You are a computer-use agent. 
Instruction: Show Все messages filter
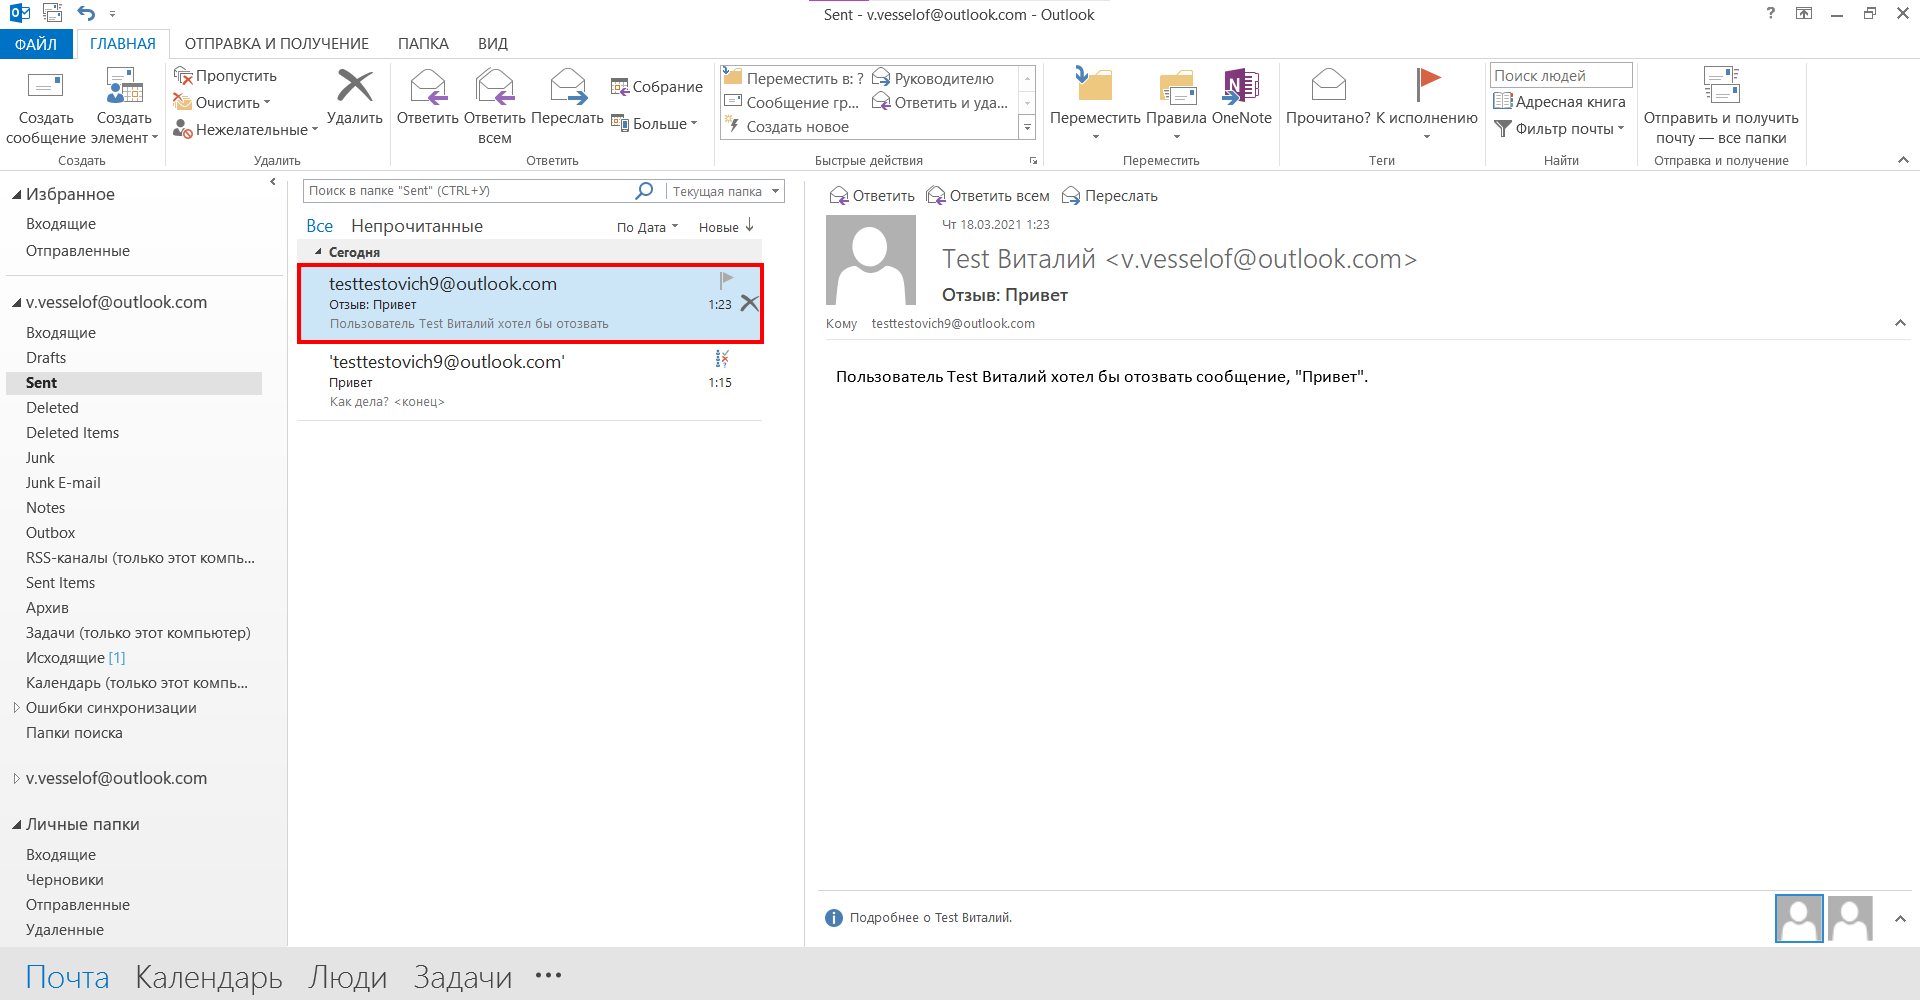(319, 226)
